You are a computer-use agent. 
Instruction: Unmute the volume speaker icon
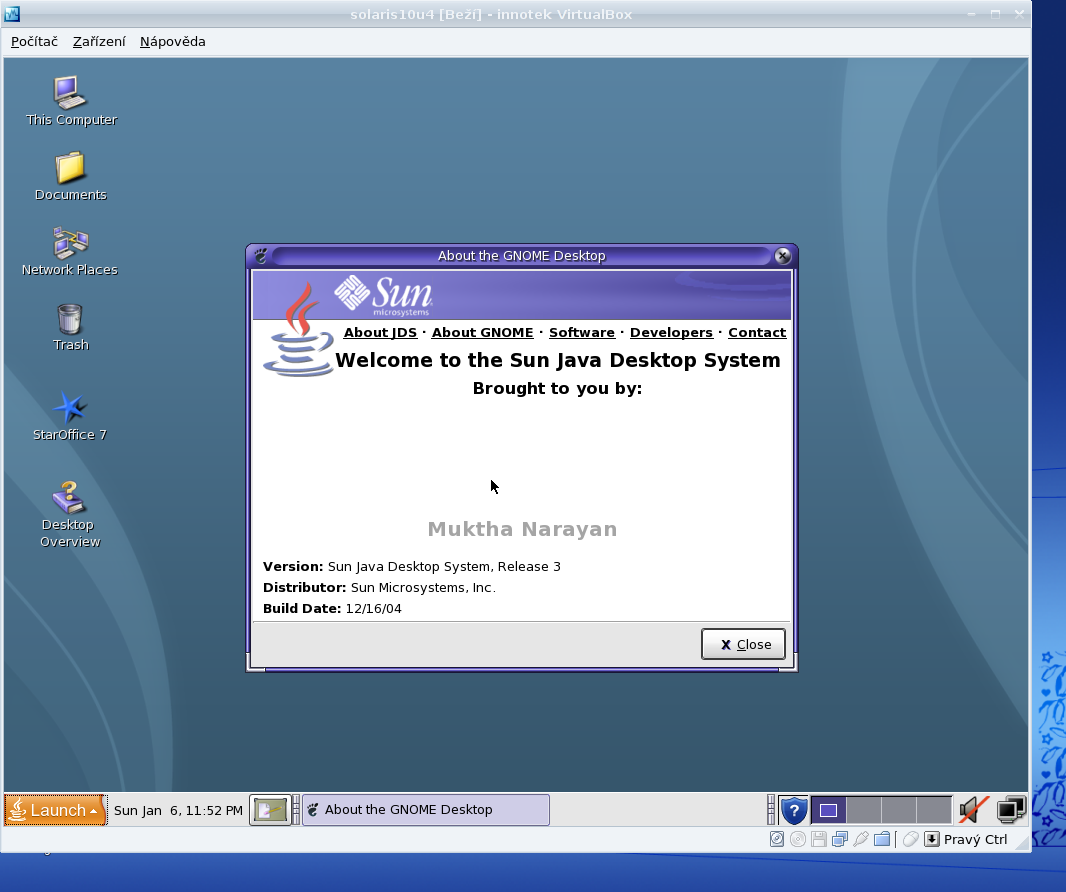pyautogui.click(x=974, y=810)
